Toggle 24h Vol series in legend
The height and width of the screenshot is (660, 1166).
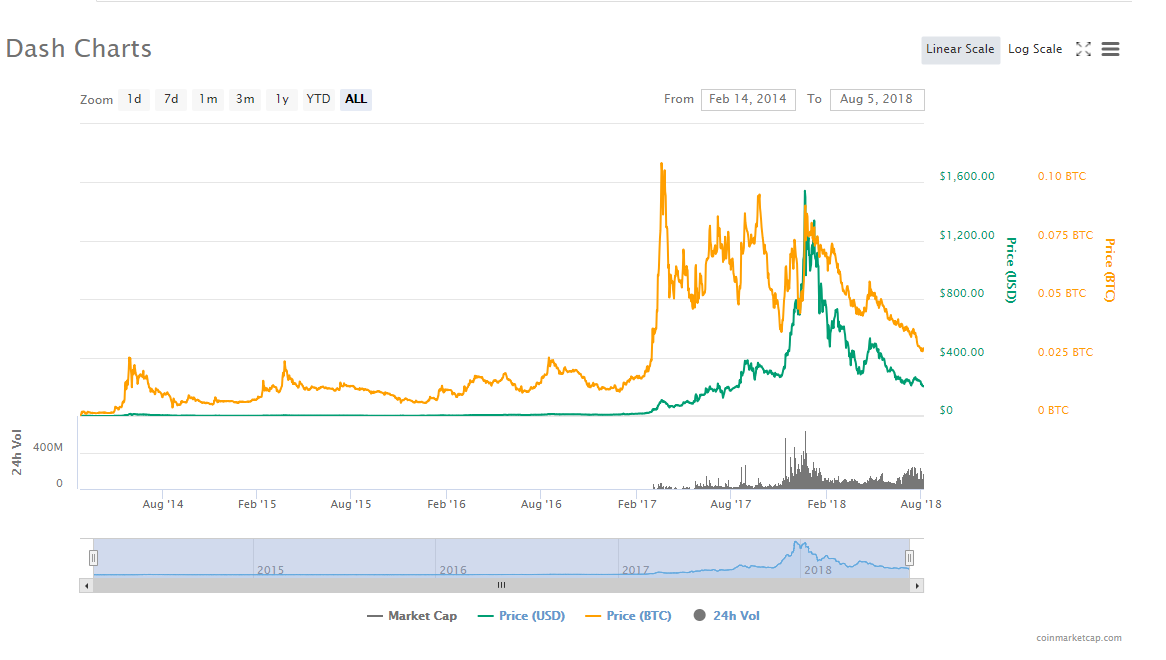(x=727, y=615)
